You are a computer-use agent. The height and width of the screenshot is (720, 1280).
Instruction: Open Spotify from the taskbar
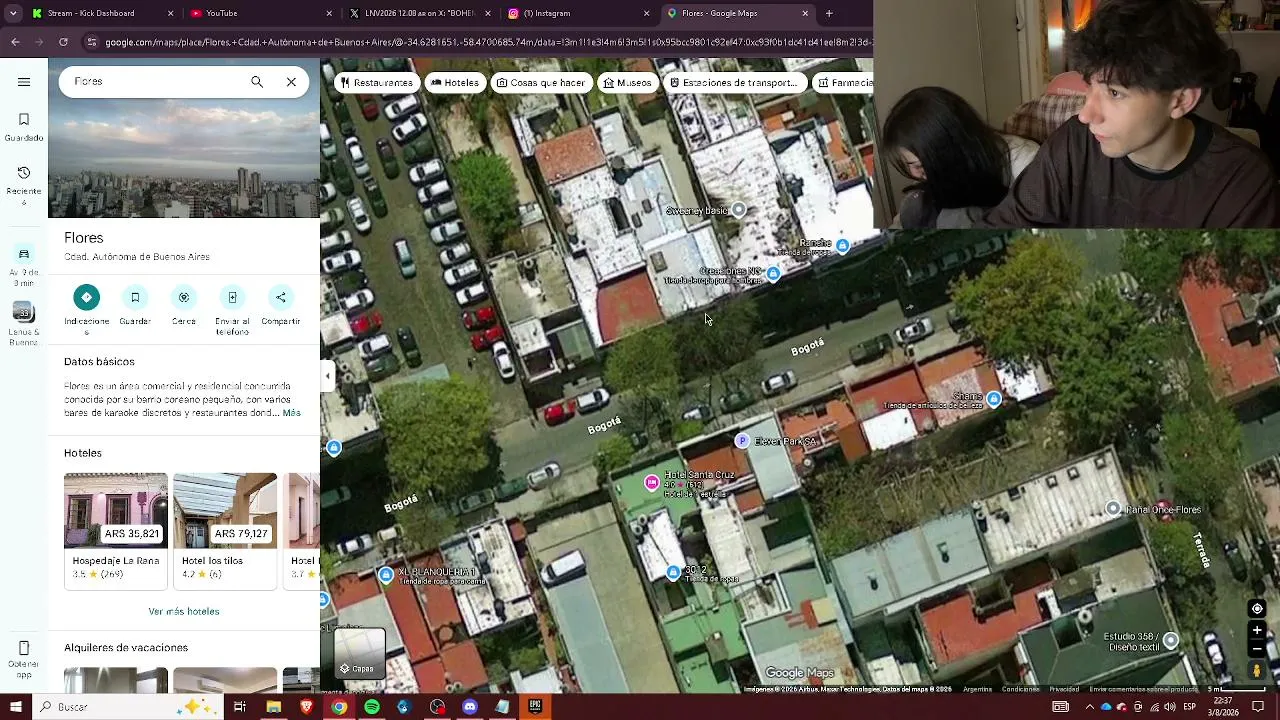click(x=372, y=707)
